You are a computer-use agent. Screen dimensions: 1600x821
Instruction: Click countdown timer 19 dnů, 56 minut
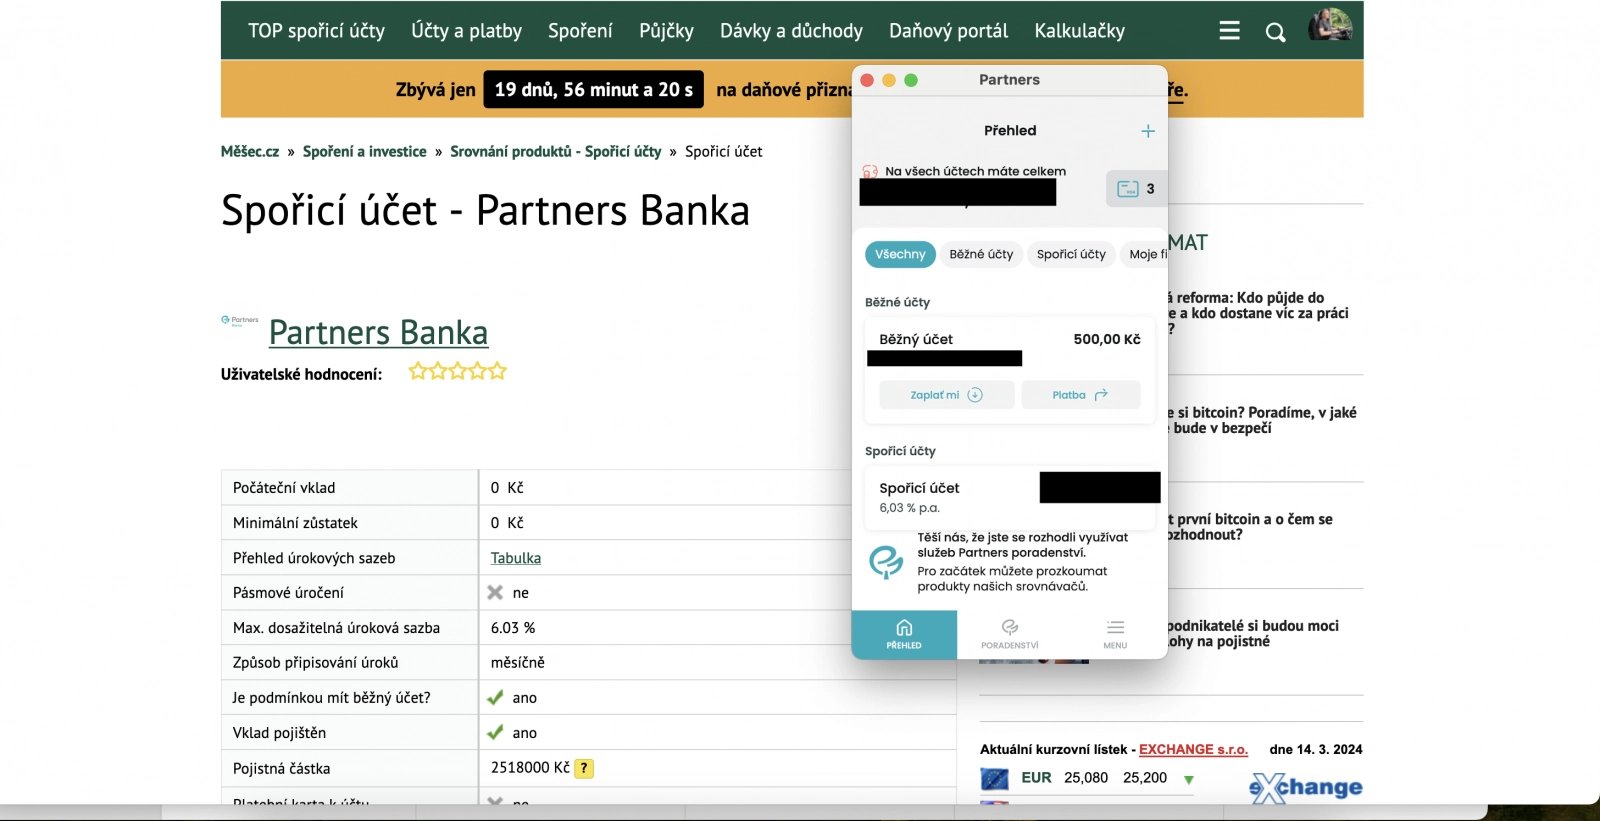[593, 89]
